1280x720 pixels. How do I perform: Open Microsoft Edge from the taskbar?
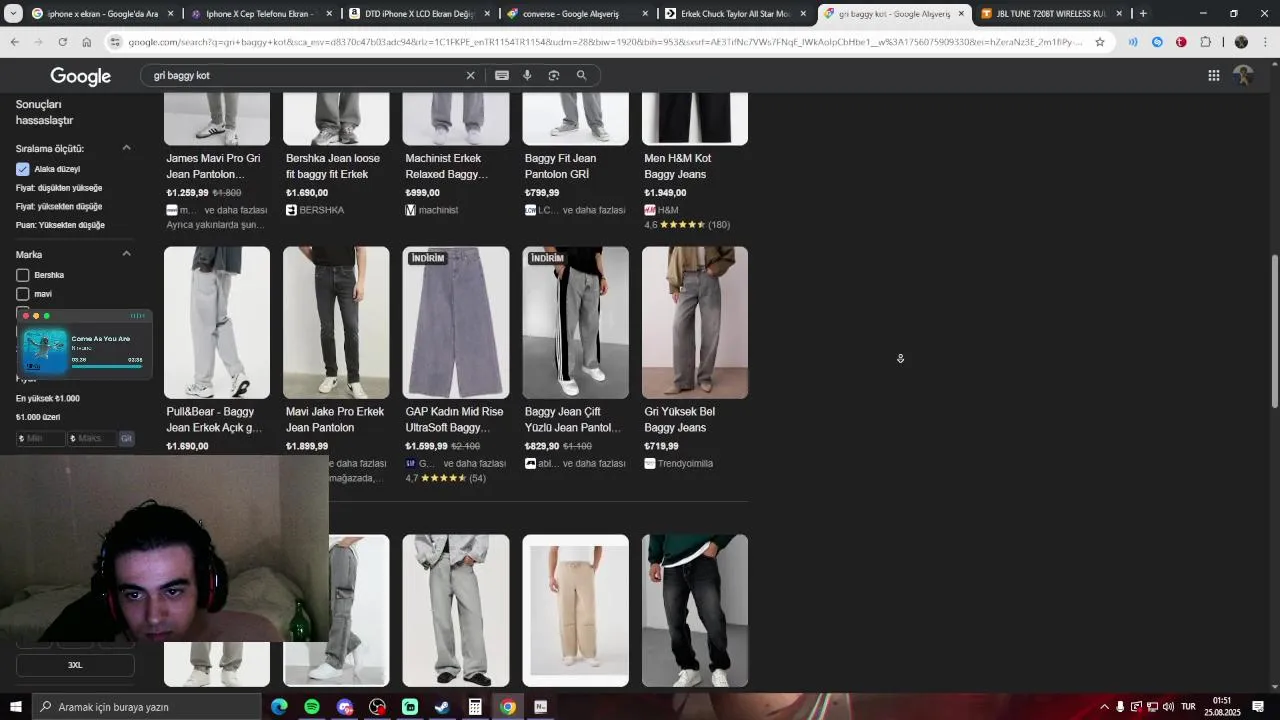click(279, 707)
